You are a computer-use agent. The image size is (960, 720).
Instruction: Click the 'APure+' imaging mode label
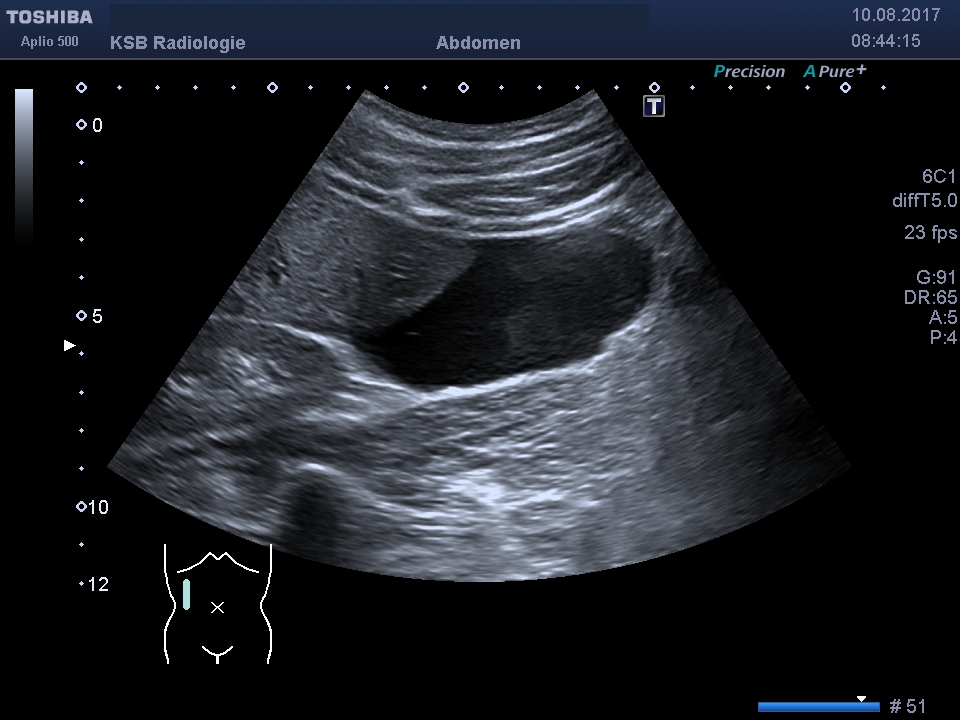835,71
